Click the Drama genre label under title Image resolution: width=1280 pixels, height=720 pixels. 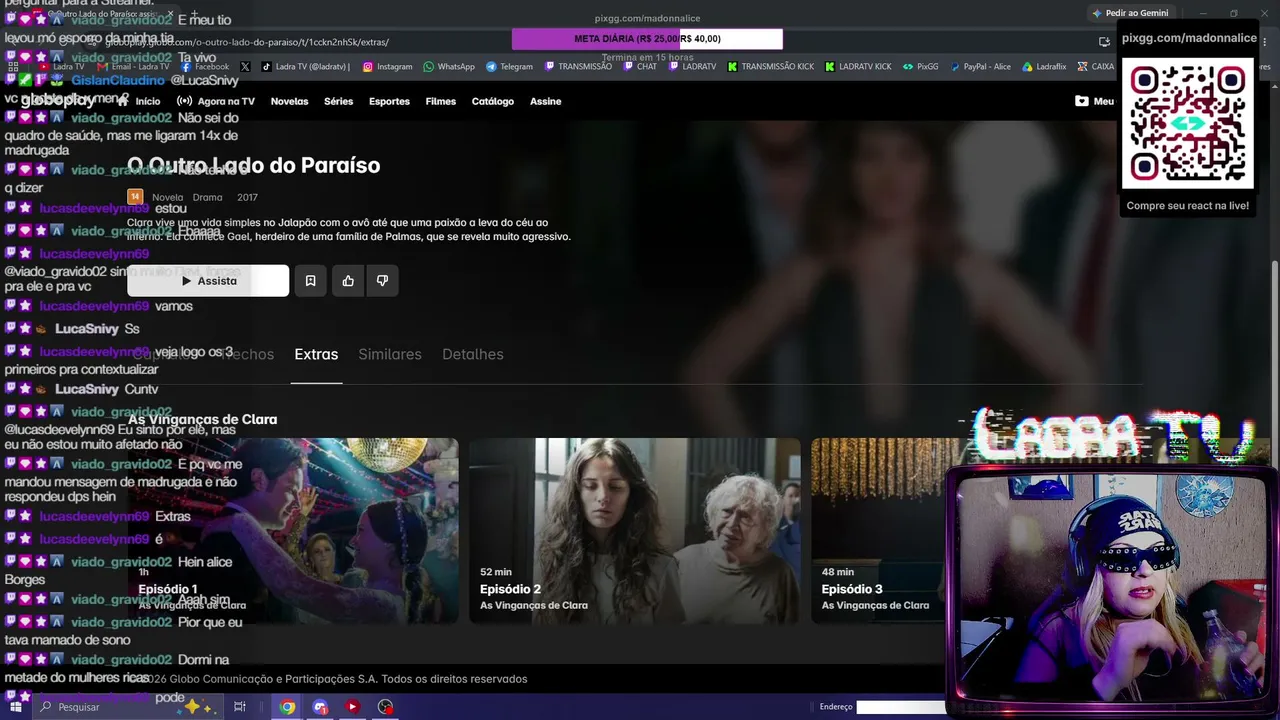[208, 197]
